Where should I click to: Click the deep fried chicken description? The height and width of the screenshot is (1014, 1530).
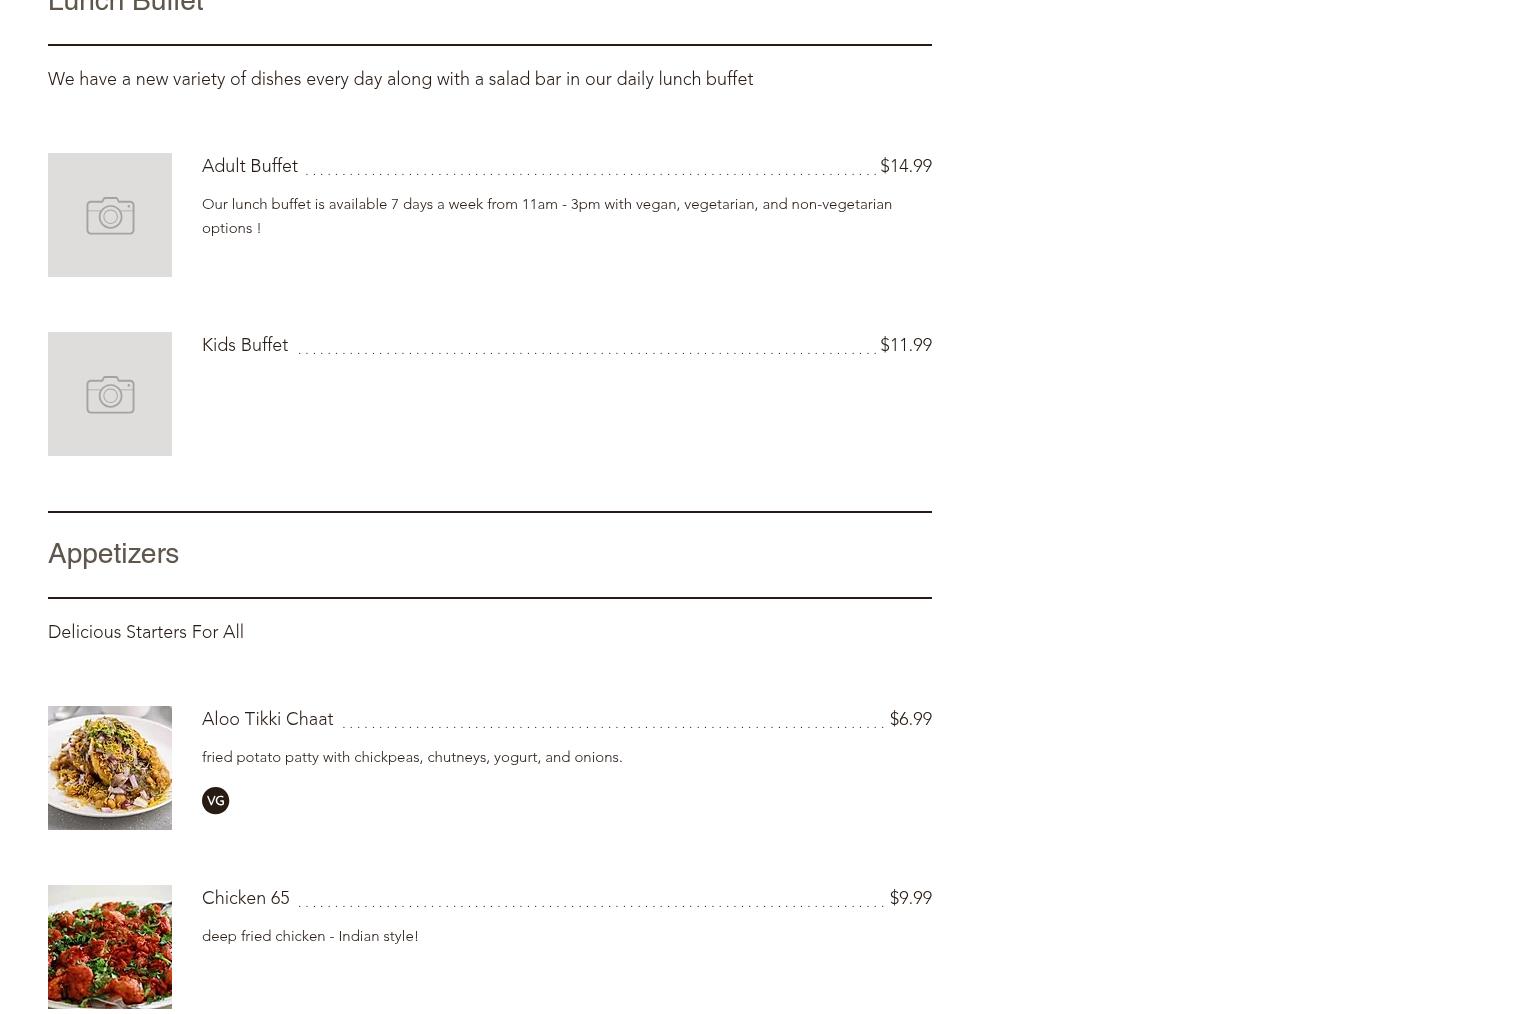click(310, 936)
